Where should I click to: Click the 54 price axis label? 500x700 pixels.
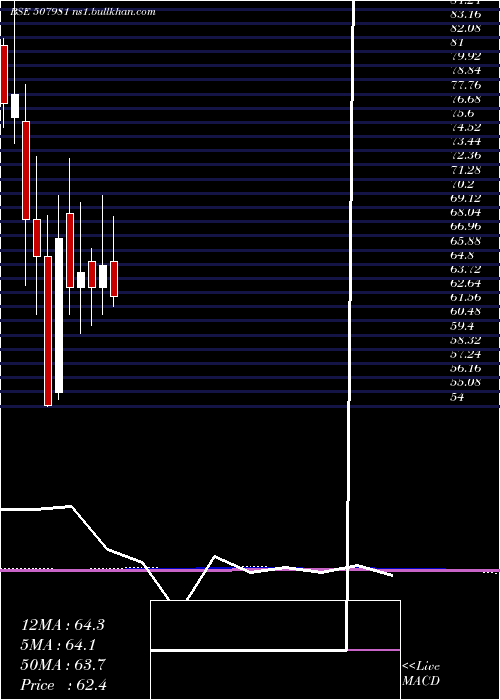tap(458, 397)
